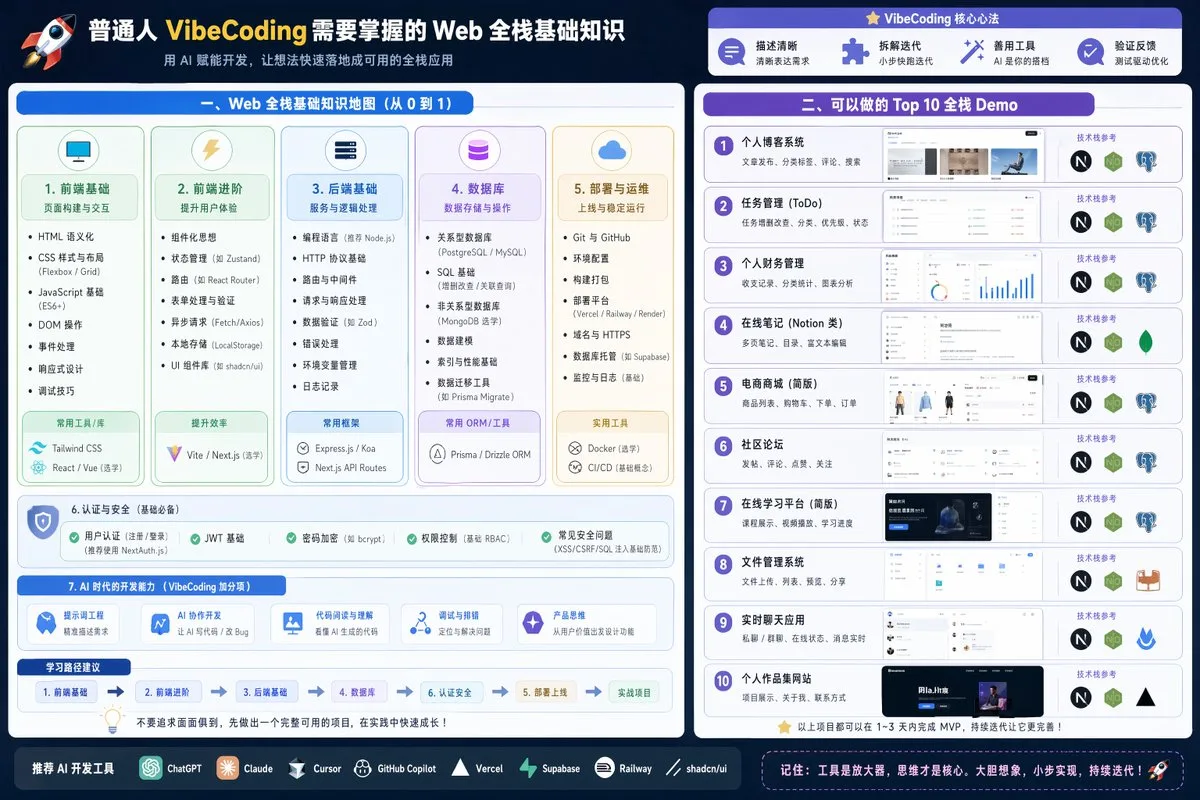Click the Vercel triangle in bottom bar

click(x=460, y=768)
